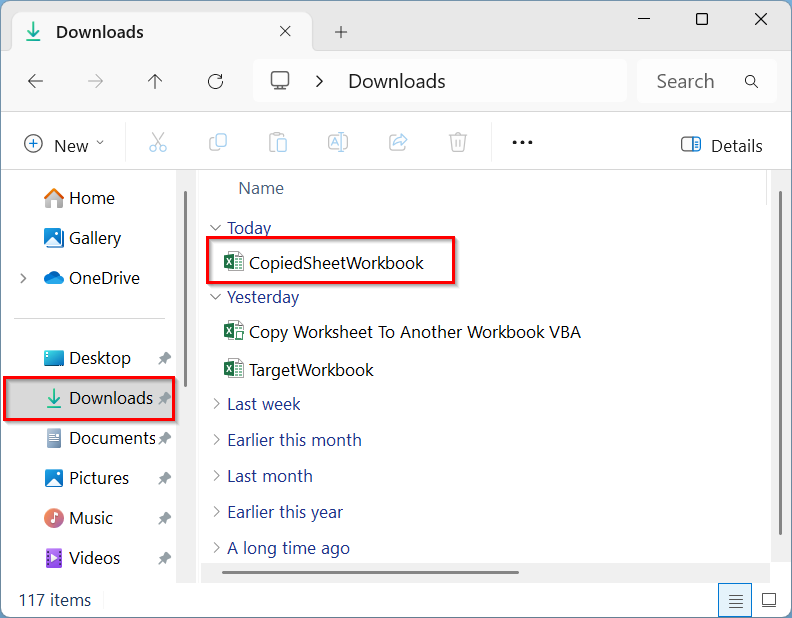This screenshot has width=792, height=618.
Task: Toggle the Details pane button
Action: click(x=721, y=145)
